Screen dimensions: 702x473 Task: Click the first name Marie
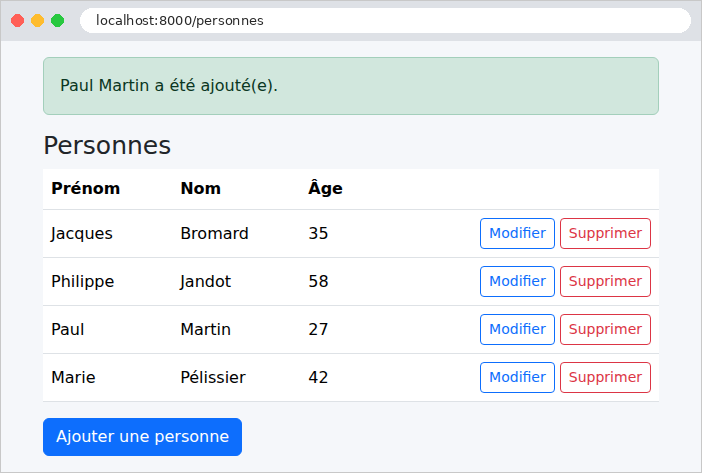pos(73,377)
